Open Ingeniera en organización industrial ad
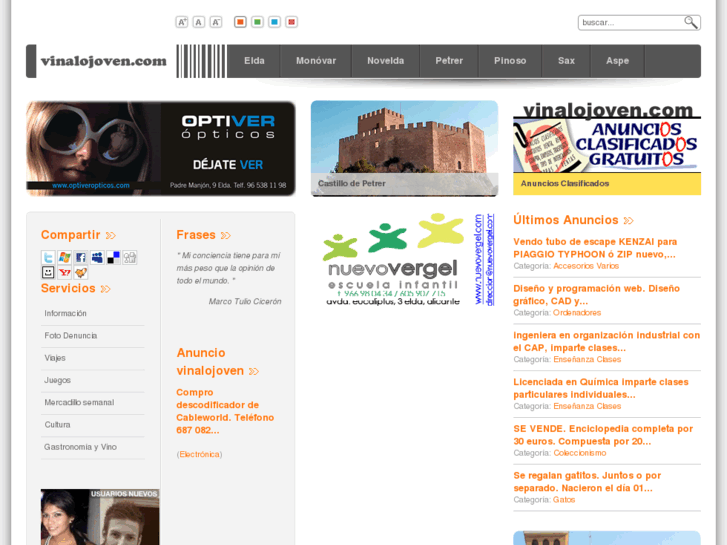The height and width of the screenshot is (545, 727). tap(606, 341)
